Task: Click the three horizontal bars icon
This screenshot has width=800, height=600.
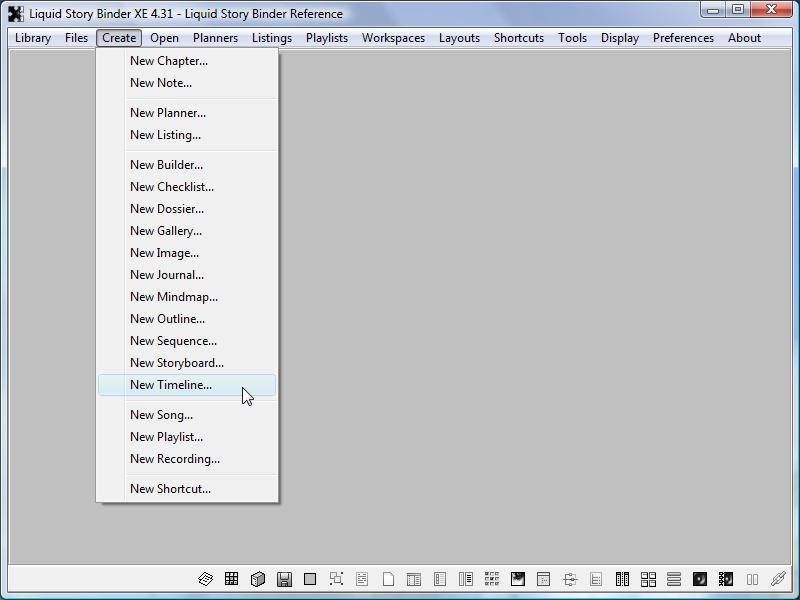Action: [x=674, y=579]
